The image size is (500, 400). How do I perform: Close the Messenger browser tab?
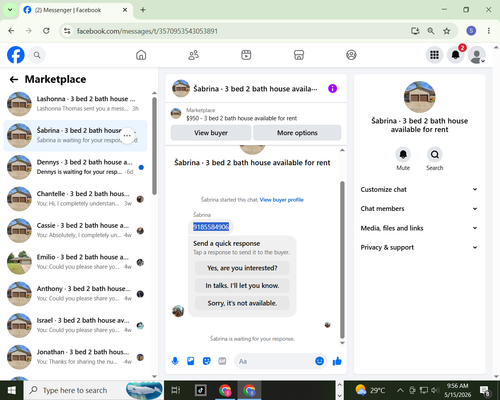(x=125, y=10)
